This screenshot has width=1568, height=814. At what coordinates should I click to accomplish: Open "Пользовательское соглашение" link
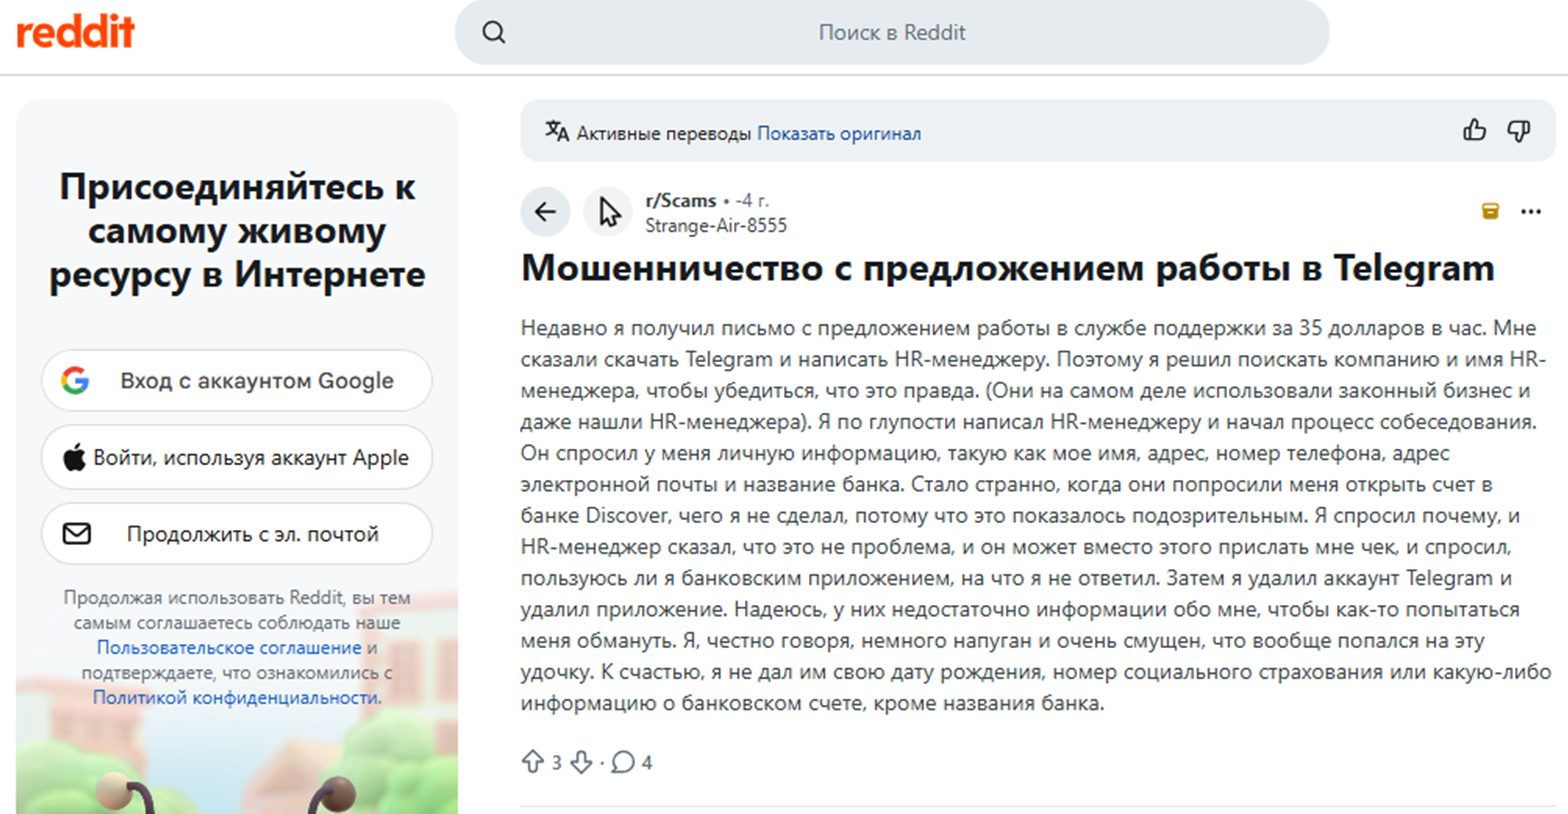229,647
